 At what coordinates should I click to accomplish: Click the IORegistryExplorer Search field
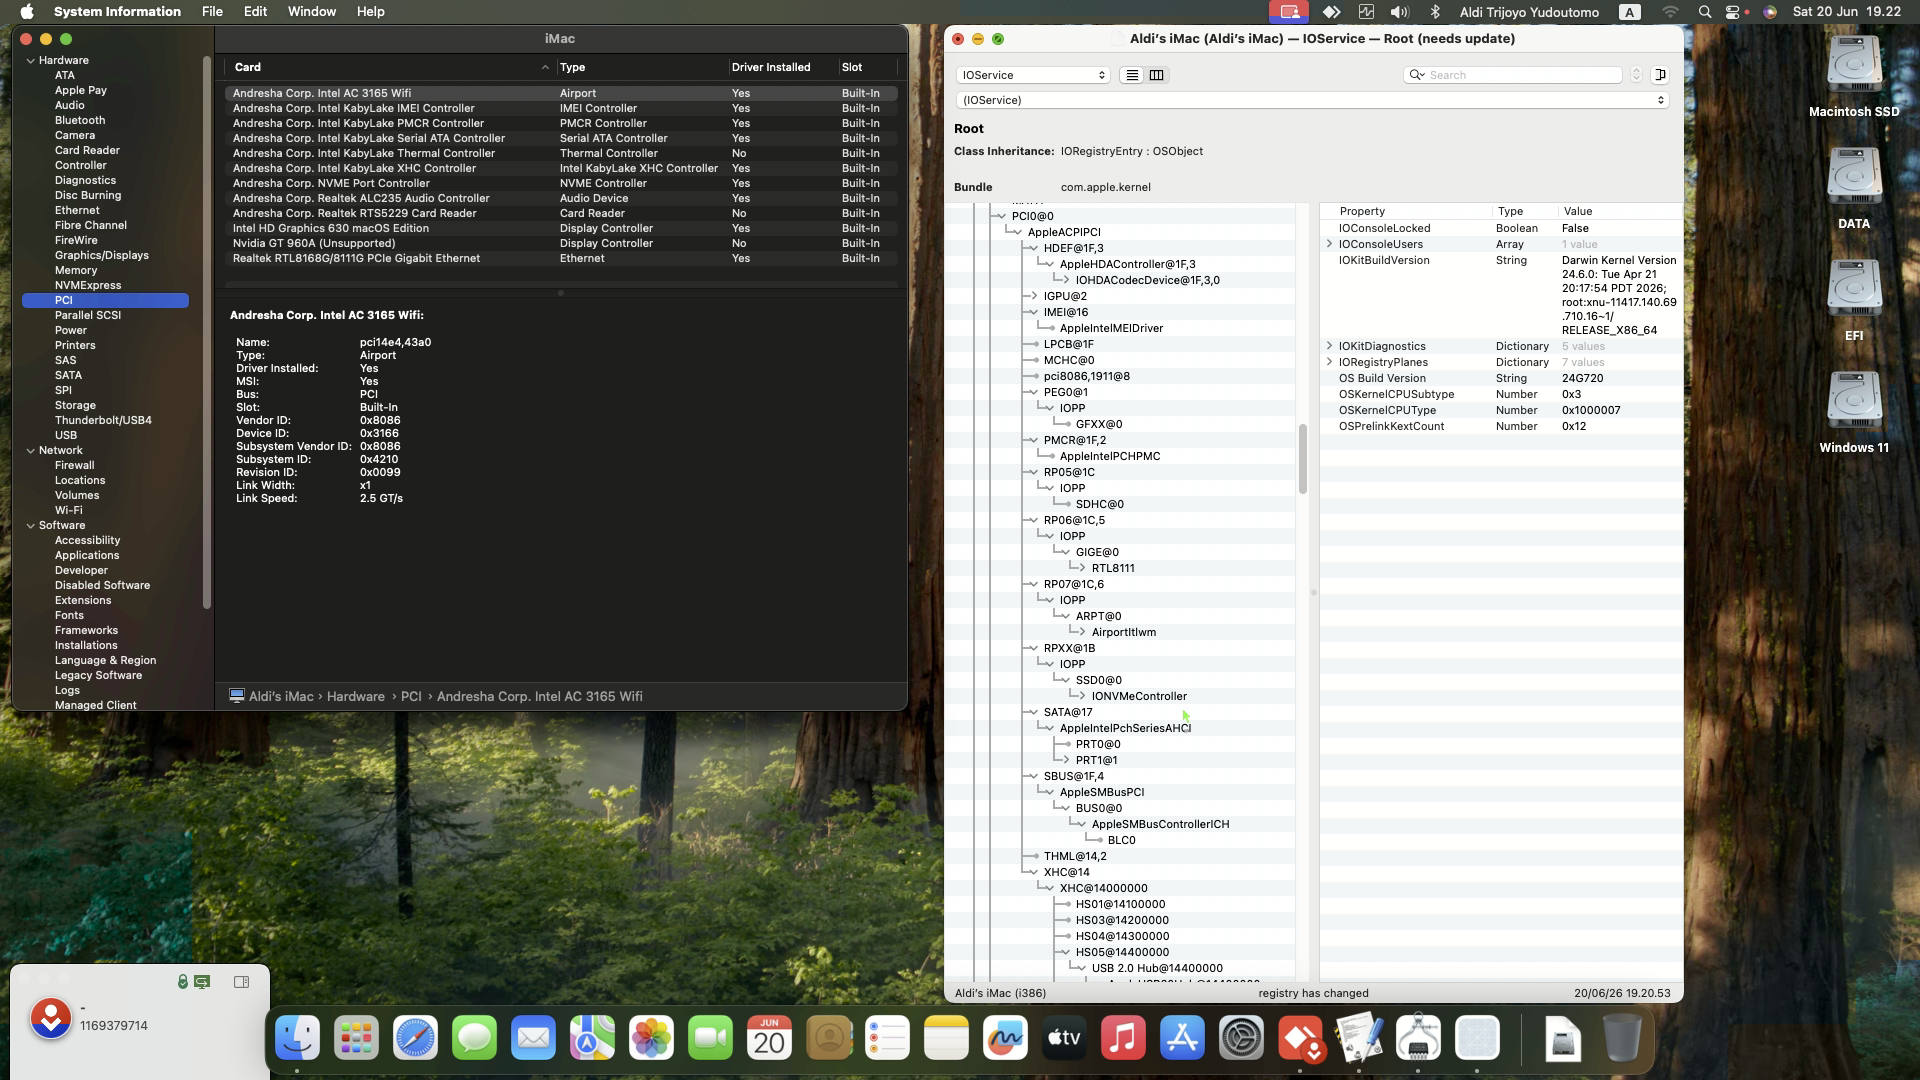pos(1512,75)
